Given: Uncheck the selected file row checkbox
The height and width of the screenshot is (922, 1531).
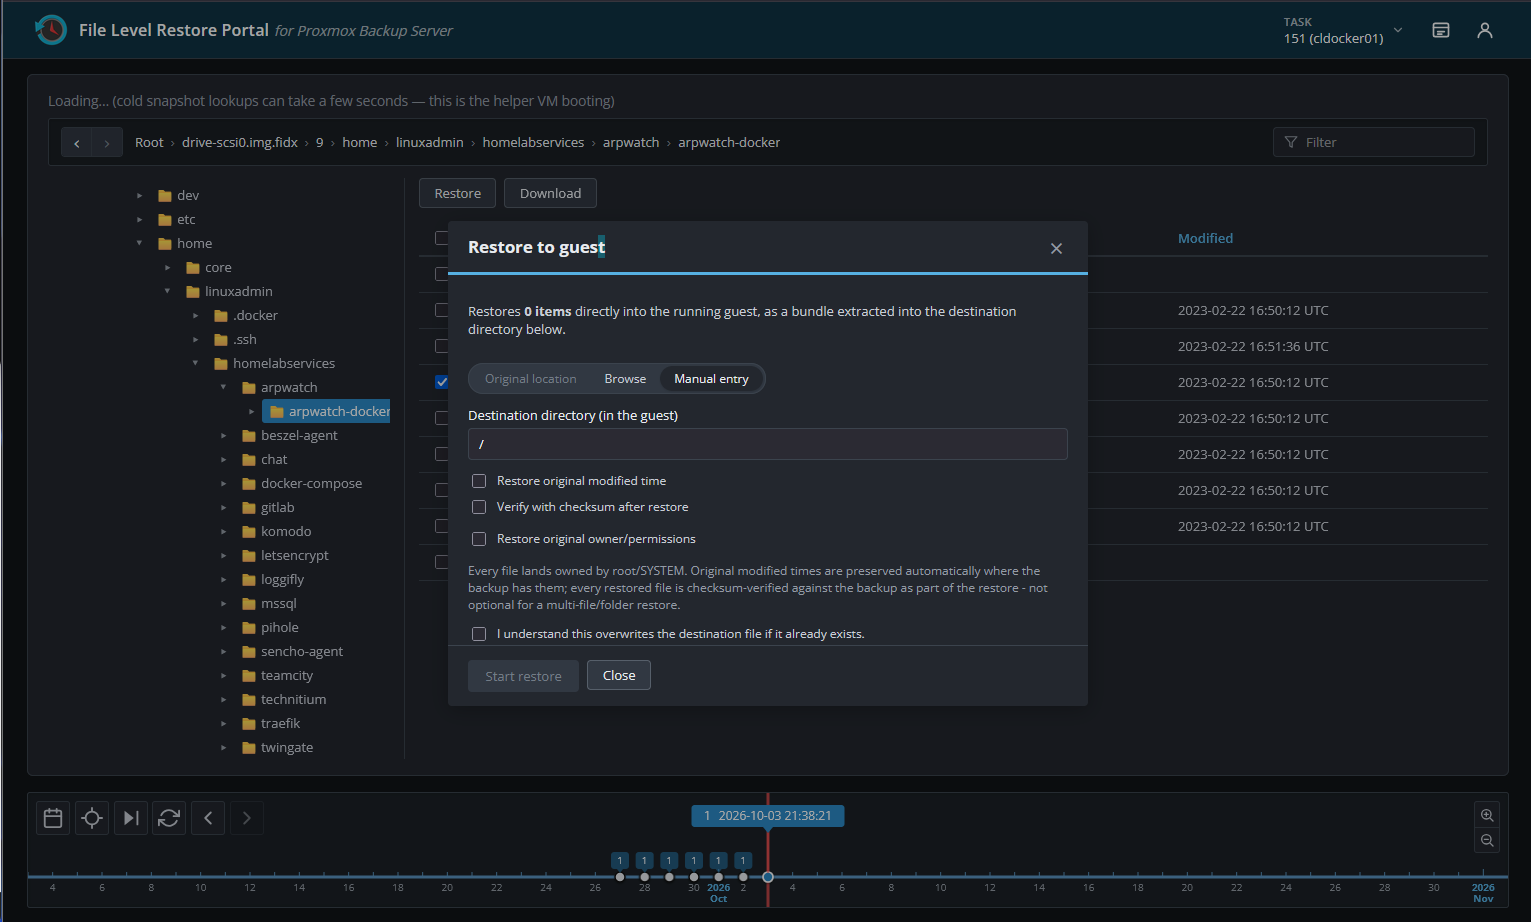Looking at the screenshot, I should point(441,382).
